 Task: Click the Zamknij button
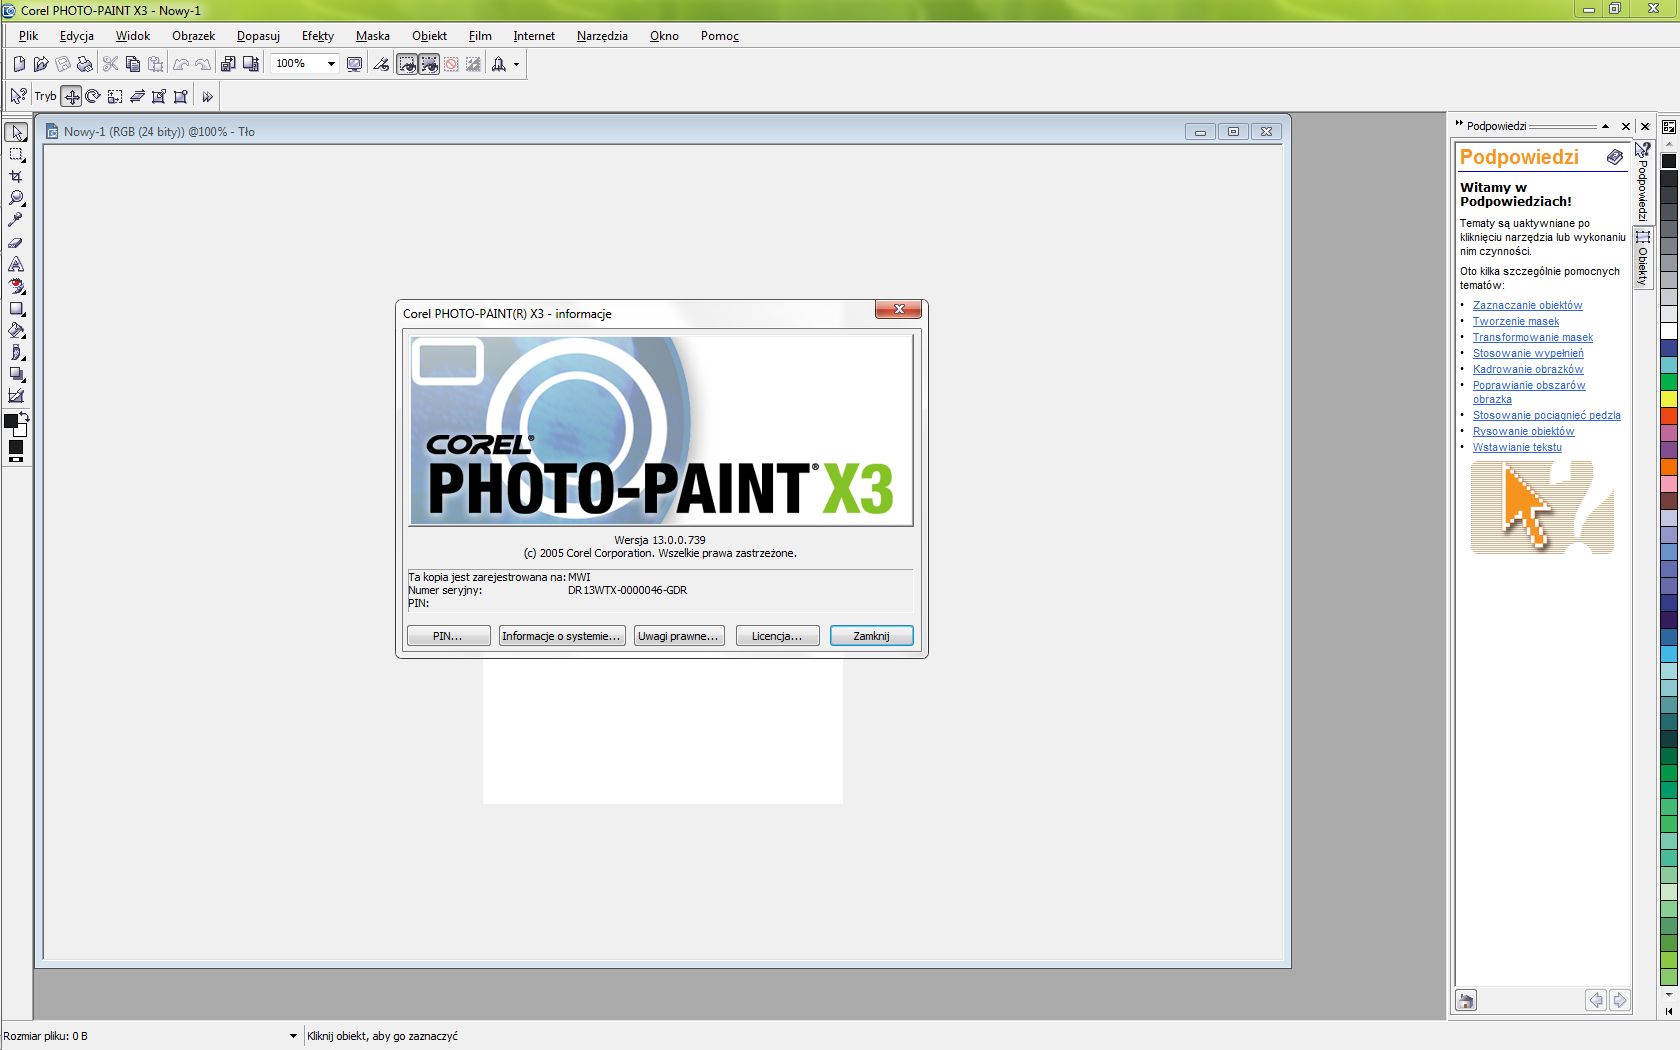coord(871,636)
